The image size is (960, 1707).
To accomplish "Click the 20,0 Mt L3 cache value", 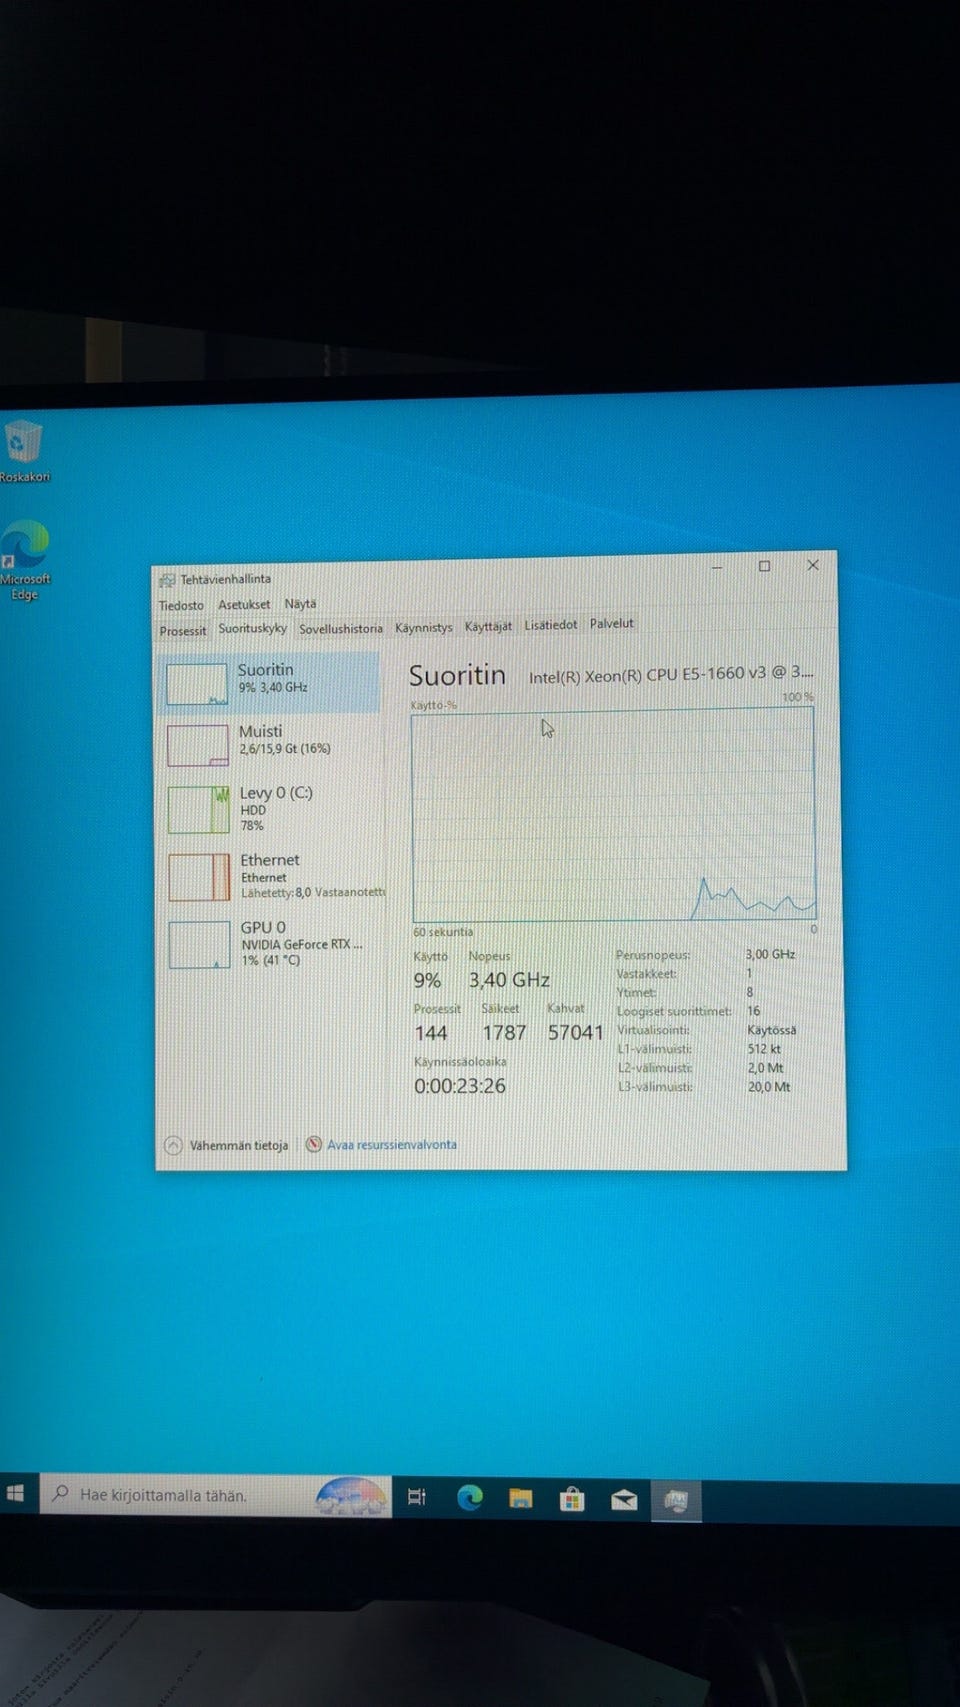I will (x=769, y=1087).
